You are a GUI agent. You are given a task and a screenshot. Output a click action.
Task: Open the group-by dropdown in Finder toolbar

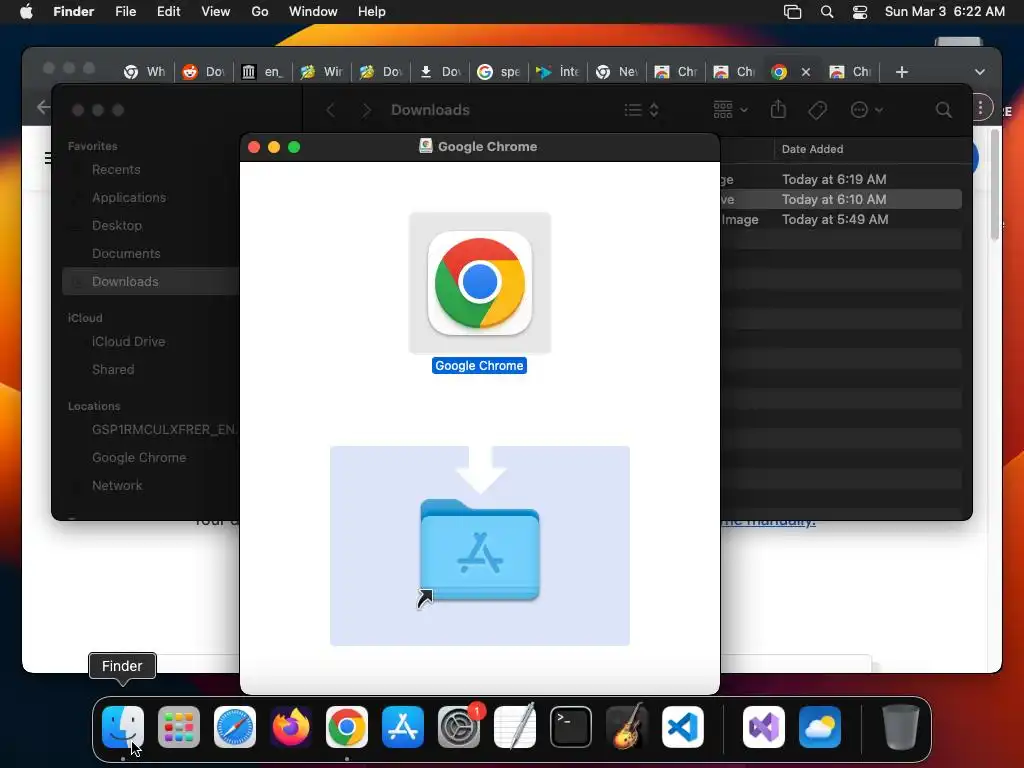point(730,110)
